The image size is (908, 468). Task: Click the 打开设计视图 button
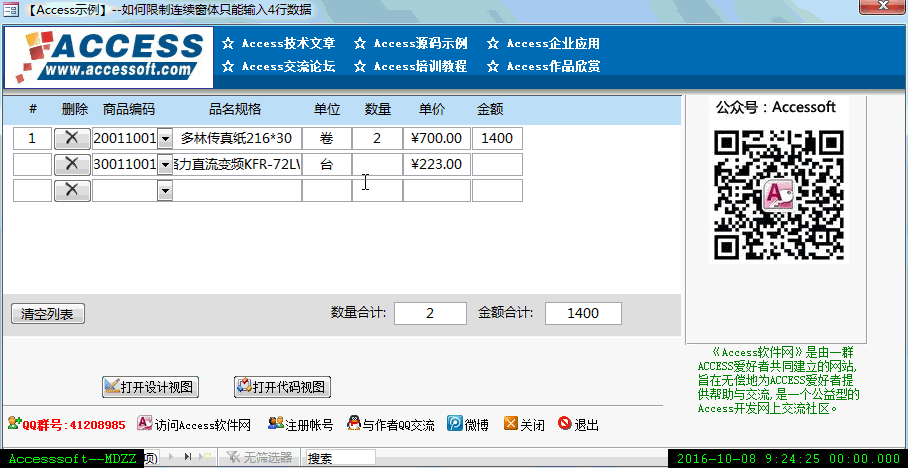151,387
